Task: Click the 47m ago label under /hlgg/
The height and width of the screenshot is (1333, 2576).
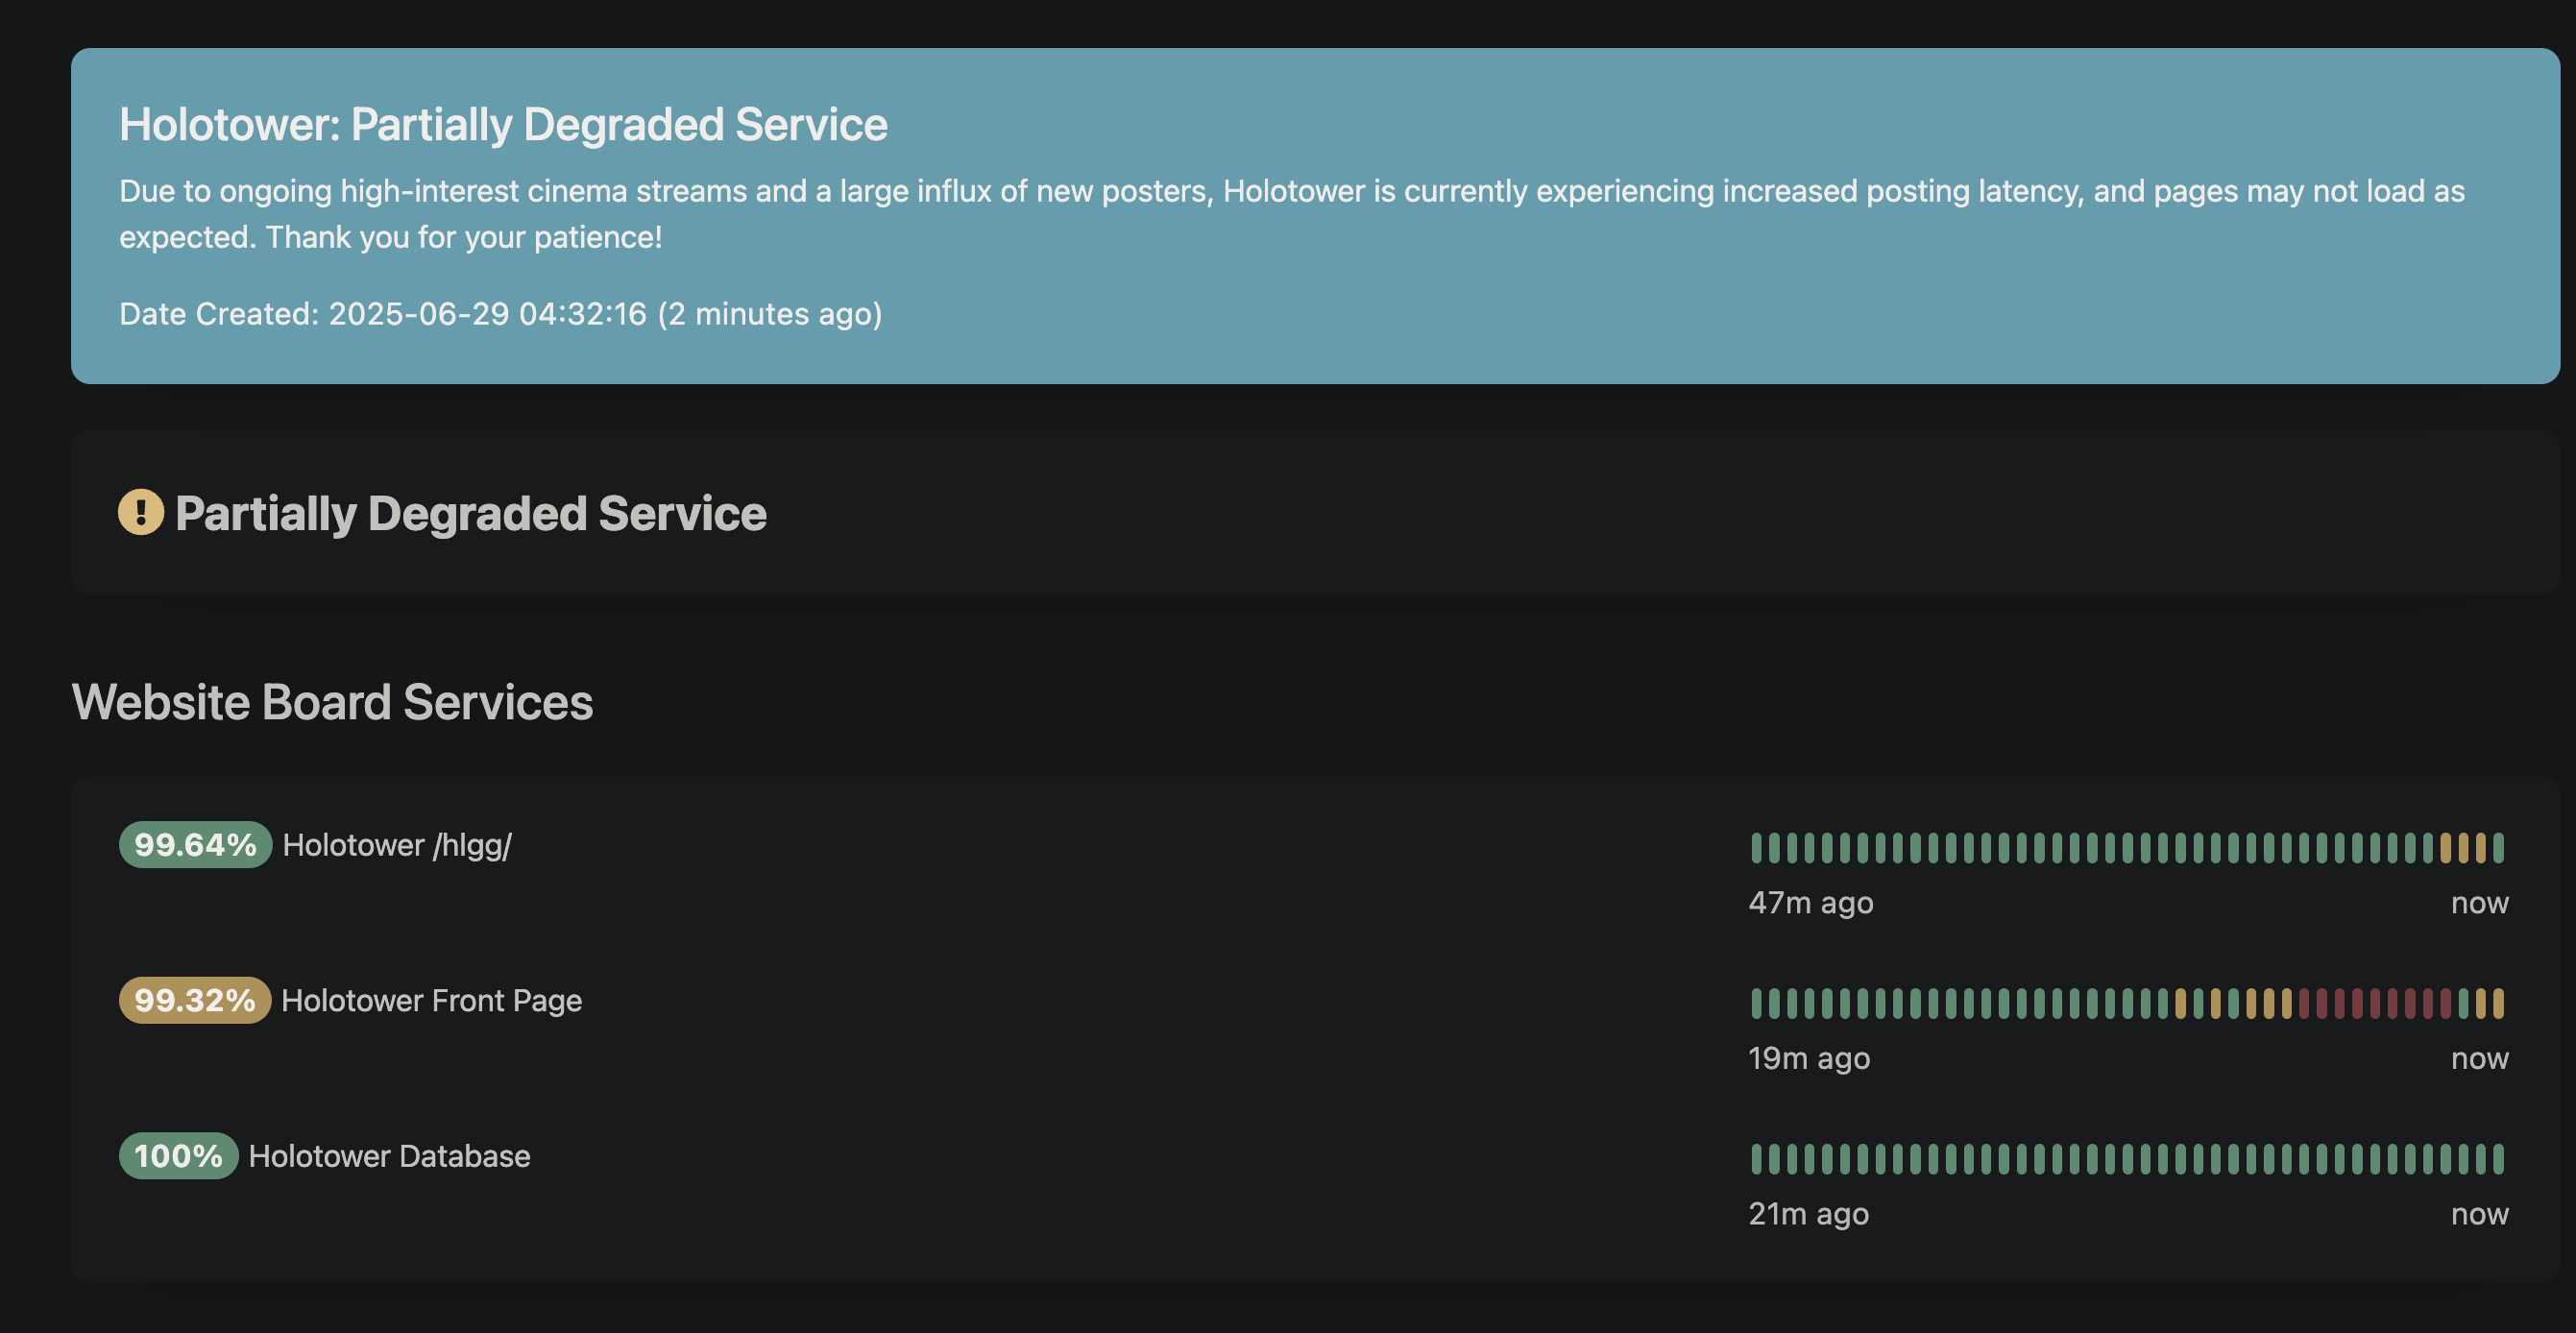Action: (x=1810, y=903)
